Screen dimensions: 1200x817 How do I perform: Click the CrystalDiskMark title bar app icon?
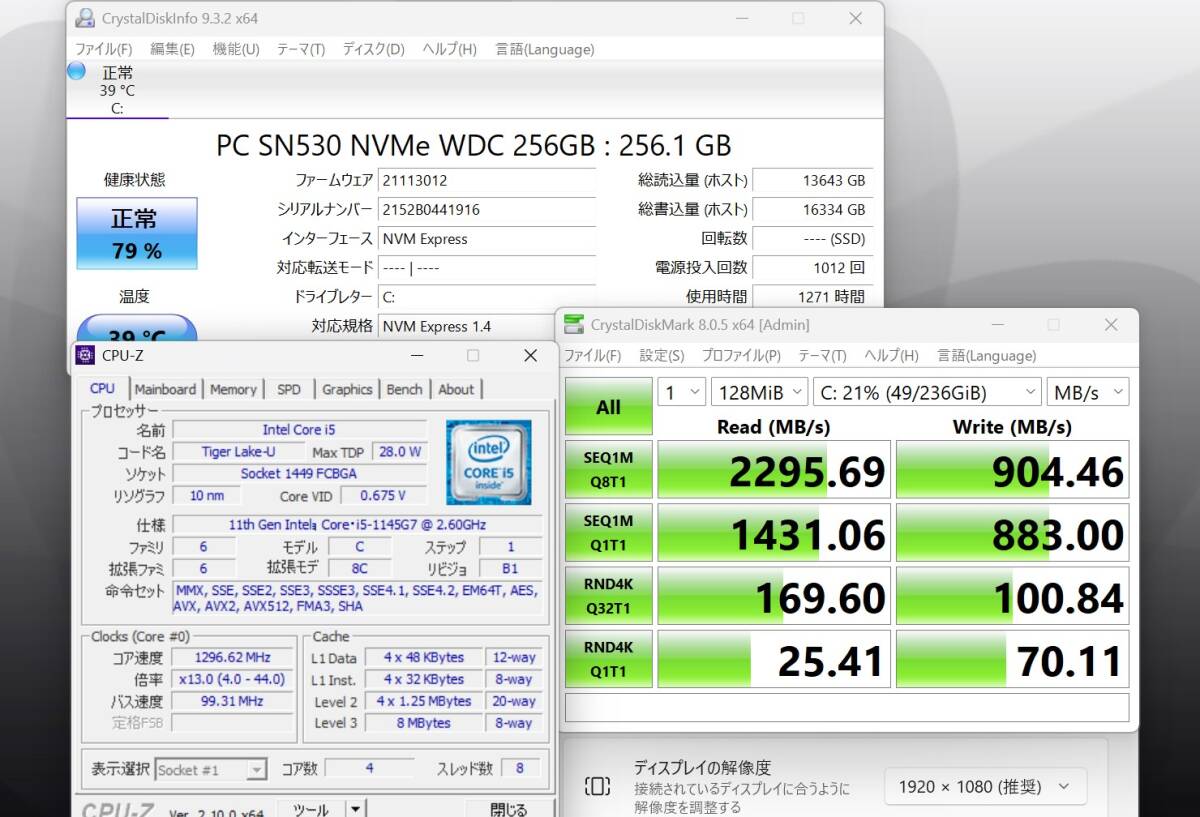click(574, 324)
